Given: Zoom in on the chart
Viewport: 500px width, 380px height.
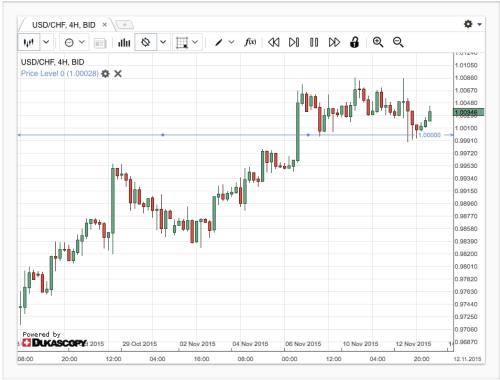Looking at the screenshot, I should (x=378, y=42).
